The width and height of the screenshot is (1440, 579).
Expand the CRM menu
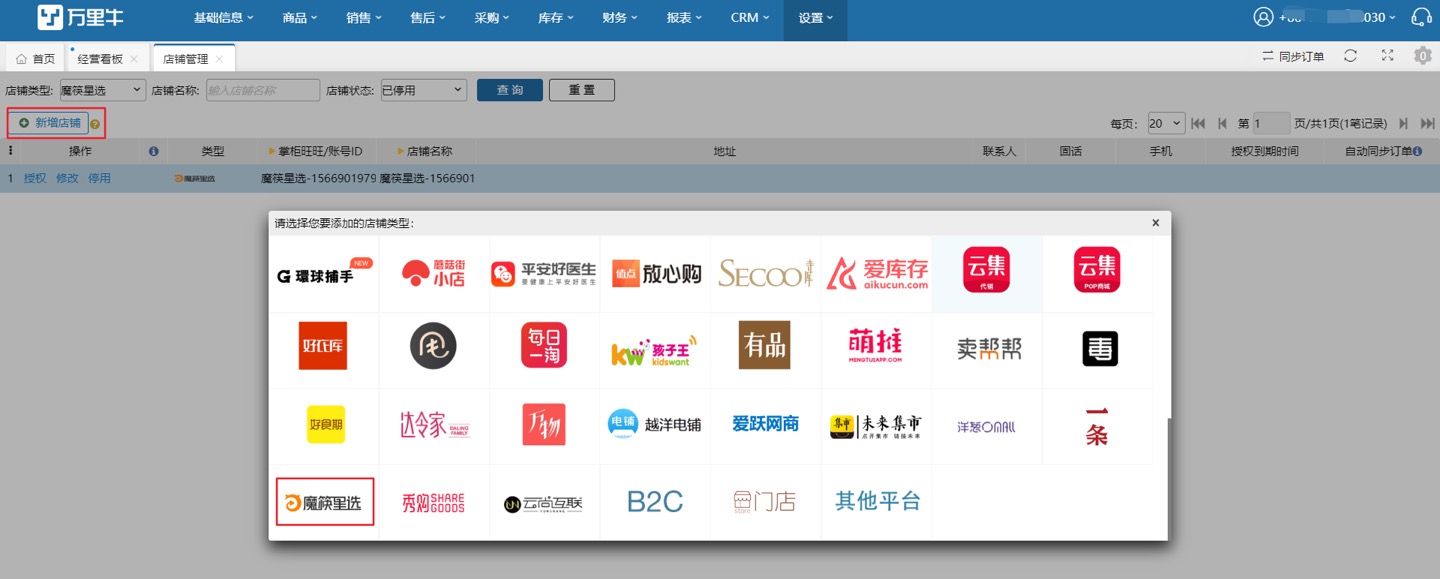click(x=750, y=18)
